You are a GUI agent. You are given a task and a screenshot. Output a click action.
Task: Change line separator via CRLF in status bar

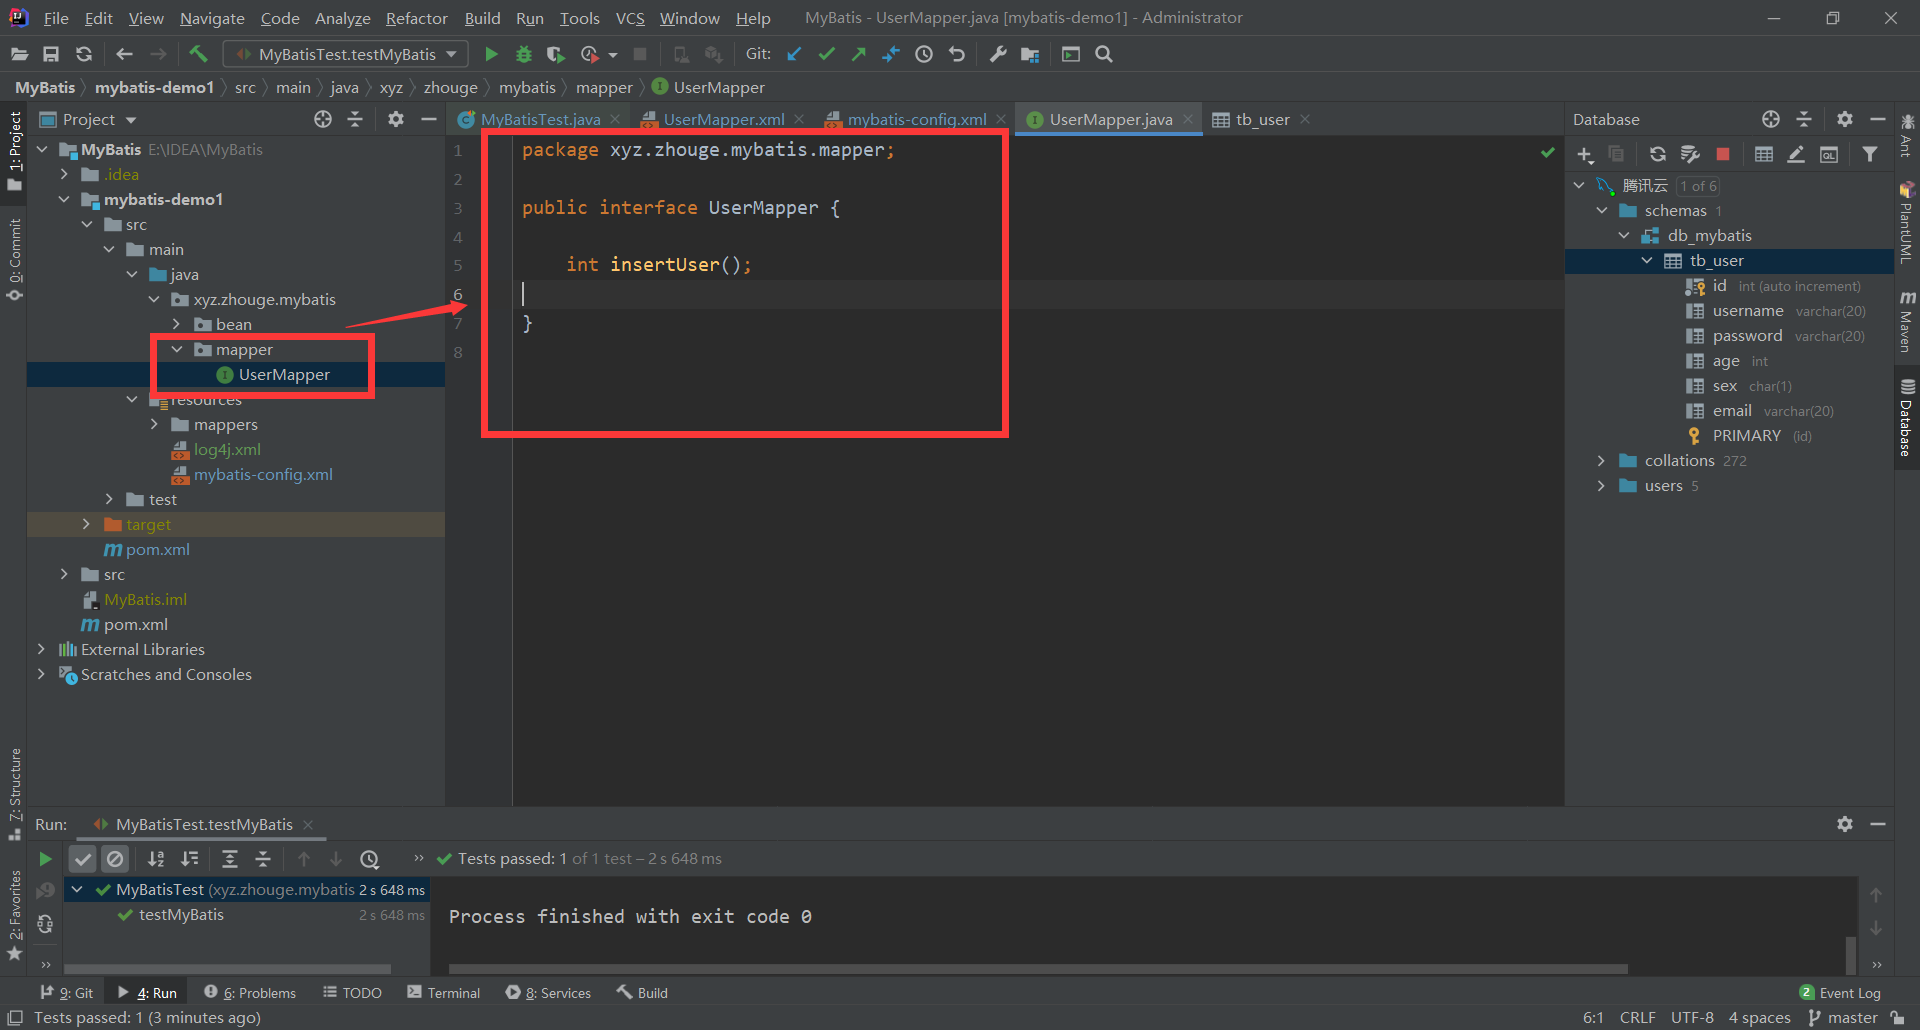pos(1638,1018)
